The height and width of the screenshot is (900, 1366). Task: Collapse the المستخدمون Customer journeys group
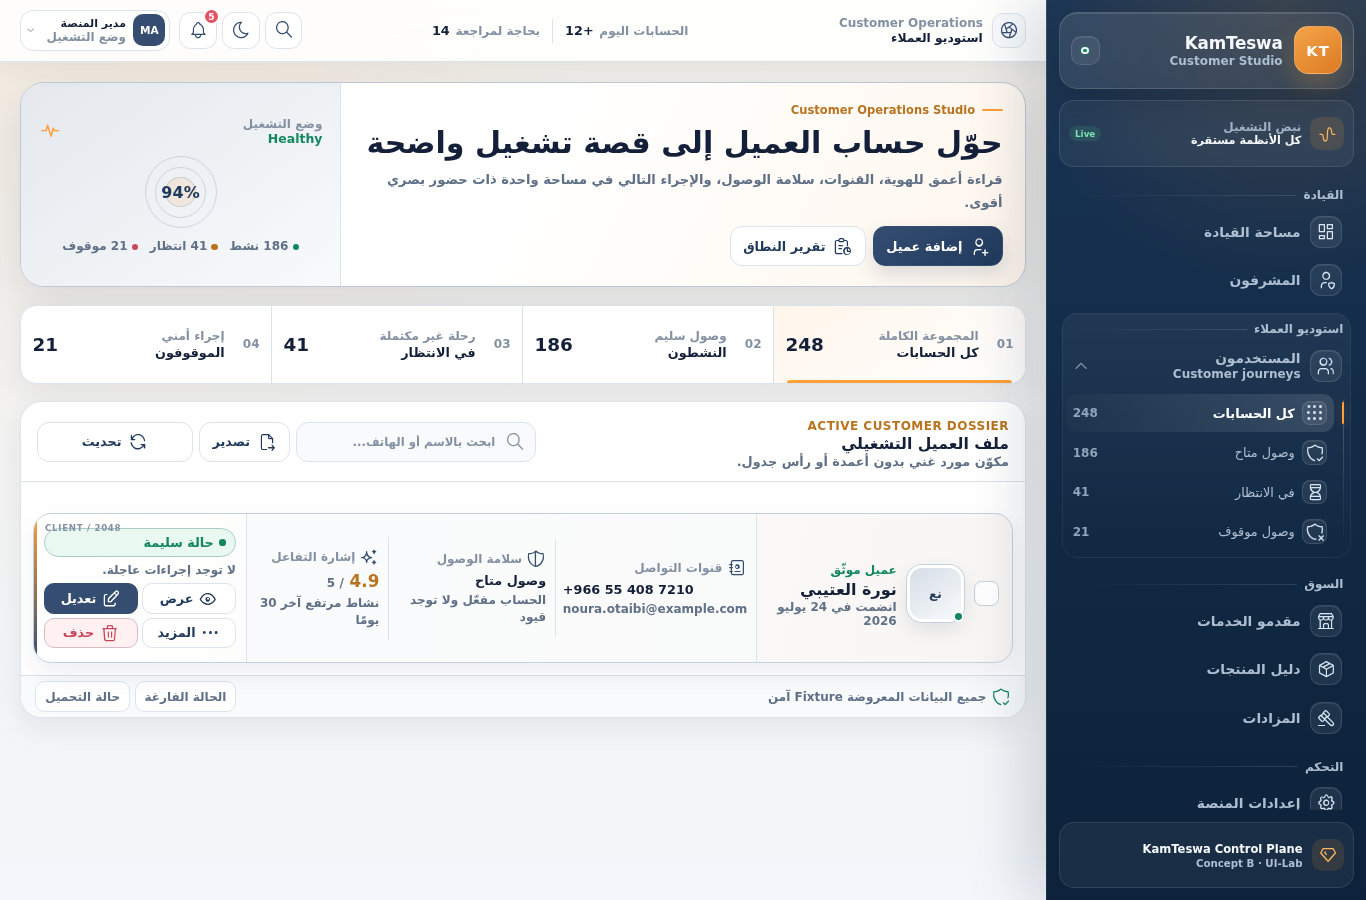tap(1206, 366)
